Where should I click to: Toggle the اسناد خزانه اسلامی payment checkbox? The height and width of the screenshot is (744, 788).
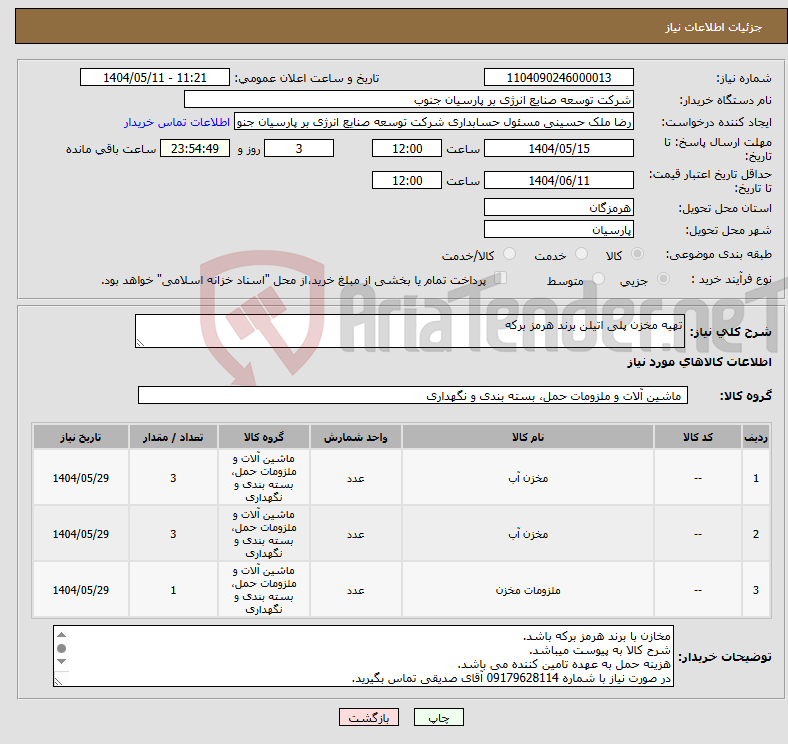[x=501, y=277]
